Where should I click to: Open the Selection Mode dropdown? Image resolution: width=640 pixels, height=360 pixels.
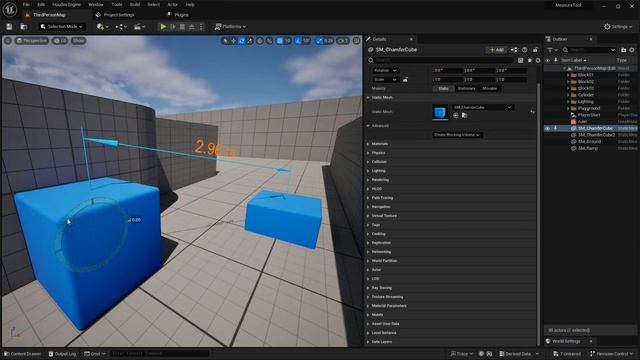point(62,27)
